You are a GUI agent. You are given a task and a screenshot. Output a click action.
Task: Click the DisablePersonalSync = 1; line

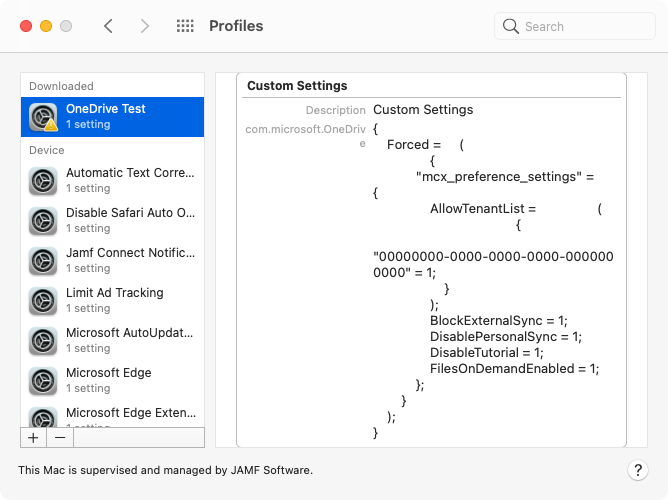click(506, 336)
